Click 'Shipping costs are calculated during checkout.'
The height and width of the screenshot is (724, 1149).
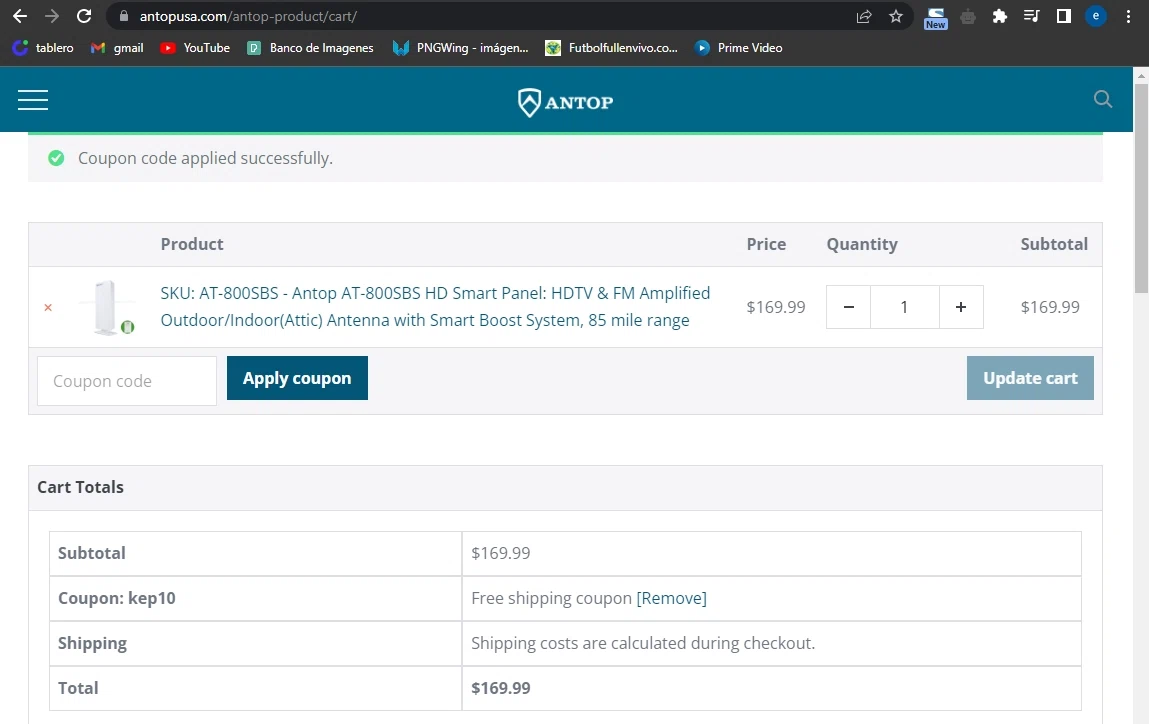point(643,643)
